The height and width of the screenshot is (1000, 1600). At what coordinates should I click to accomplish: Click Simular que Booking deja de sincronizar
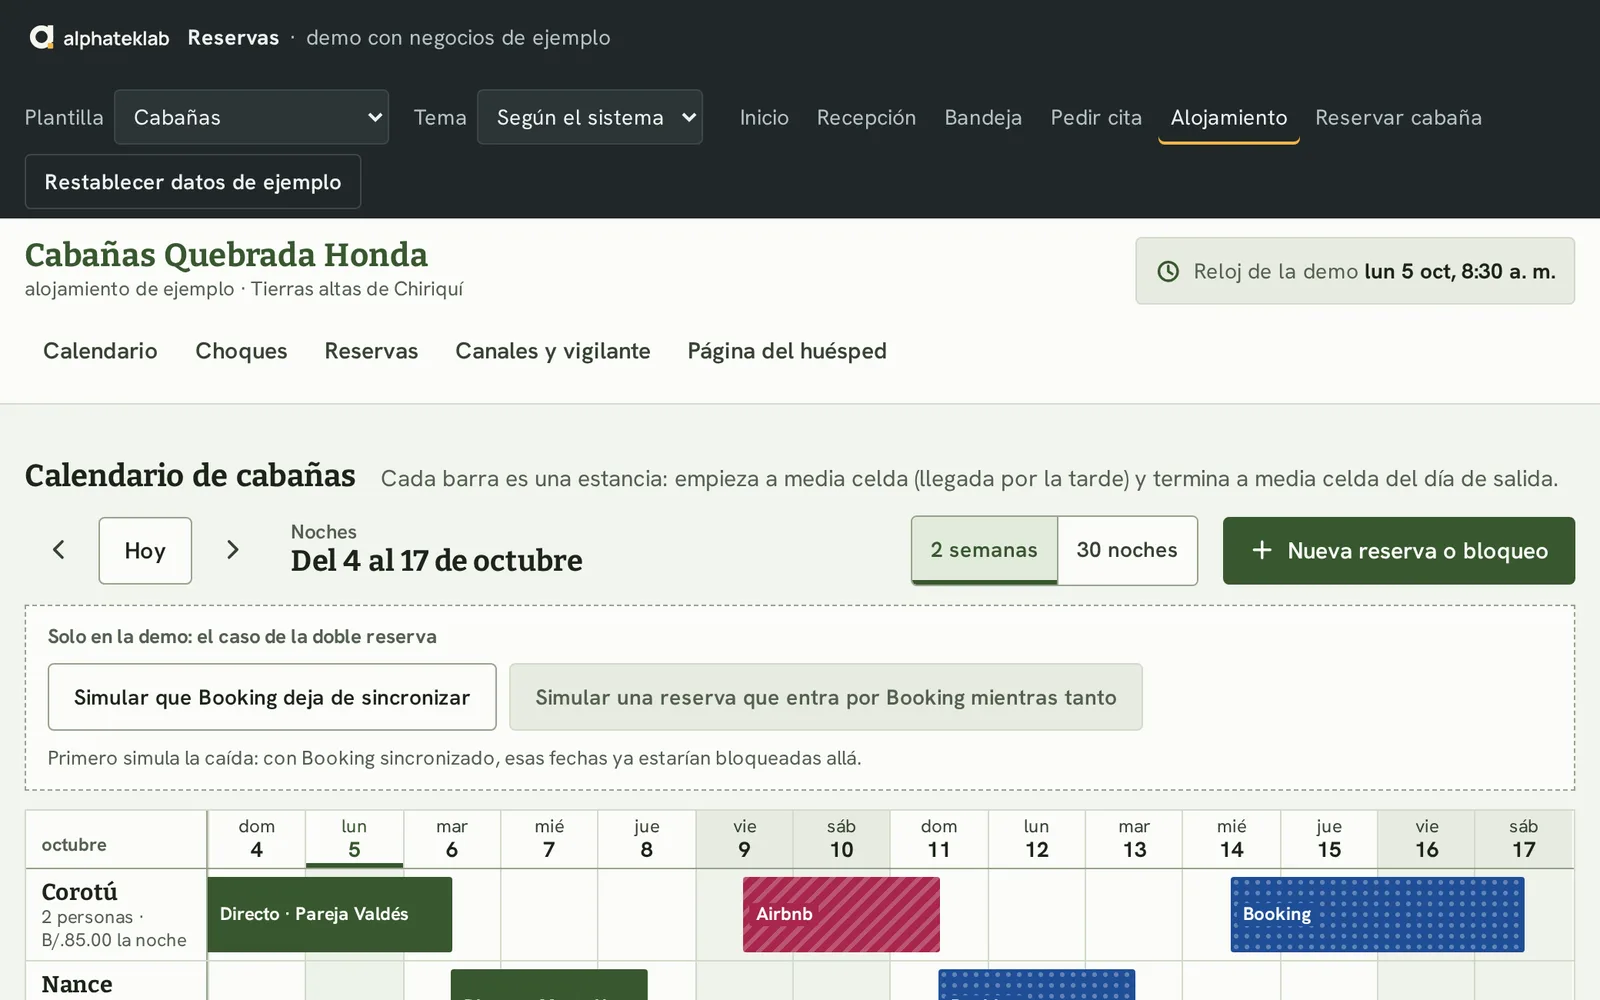(272, 697)
